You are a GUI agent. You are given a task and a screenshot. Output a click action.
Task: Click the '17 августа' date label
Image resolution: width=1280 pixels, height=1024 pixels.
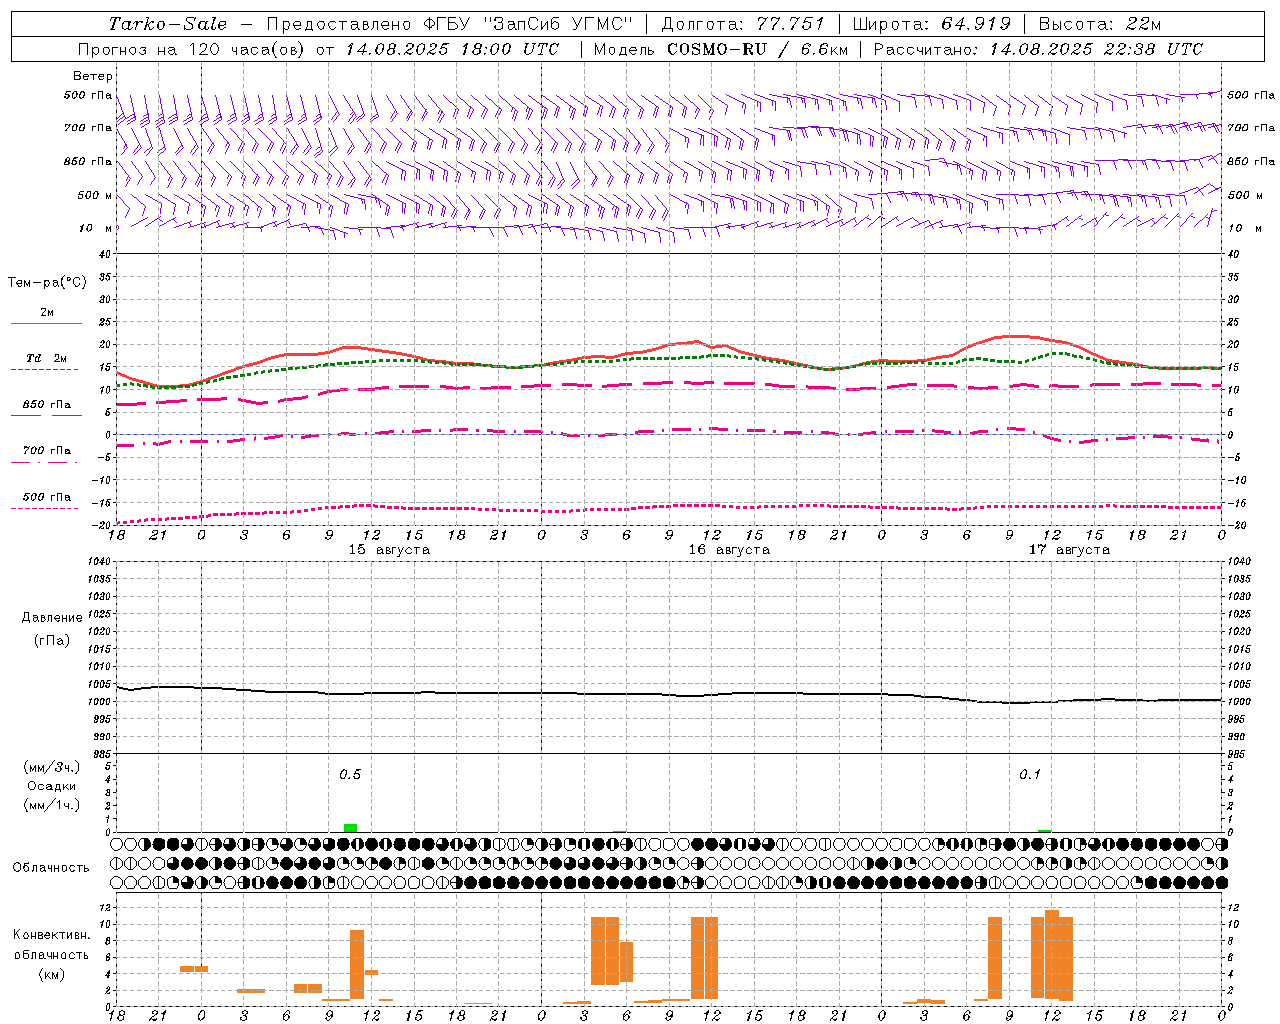tap(1069, 550)
